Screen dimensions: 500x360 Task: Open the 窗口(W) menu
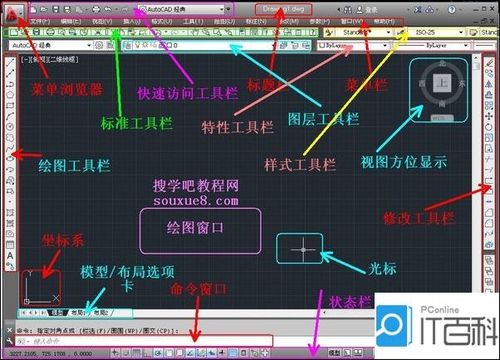[352, 22]
